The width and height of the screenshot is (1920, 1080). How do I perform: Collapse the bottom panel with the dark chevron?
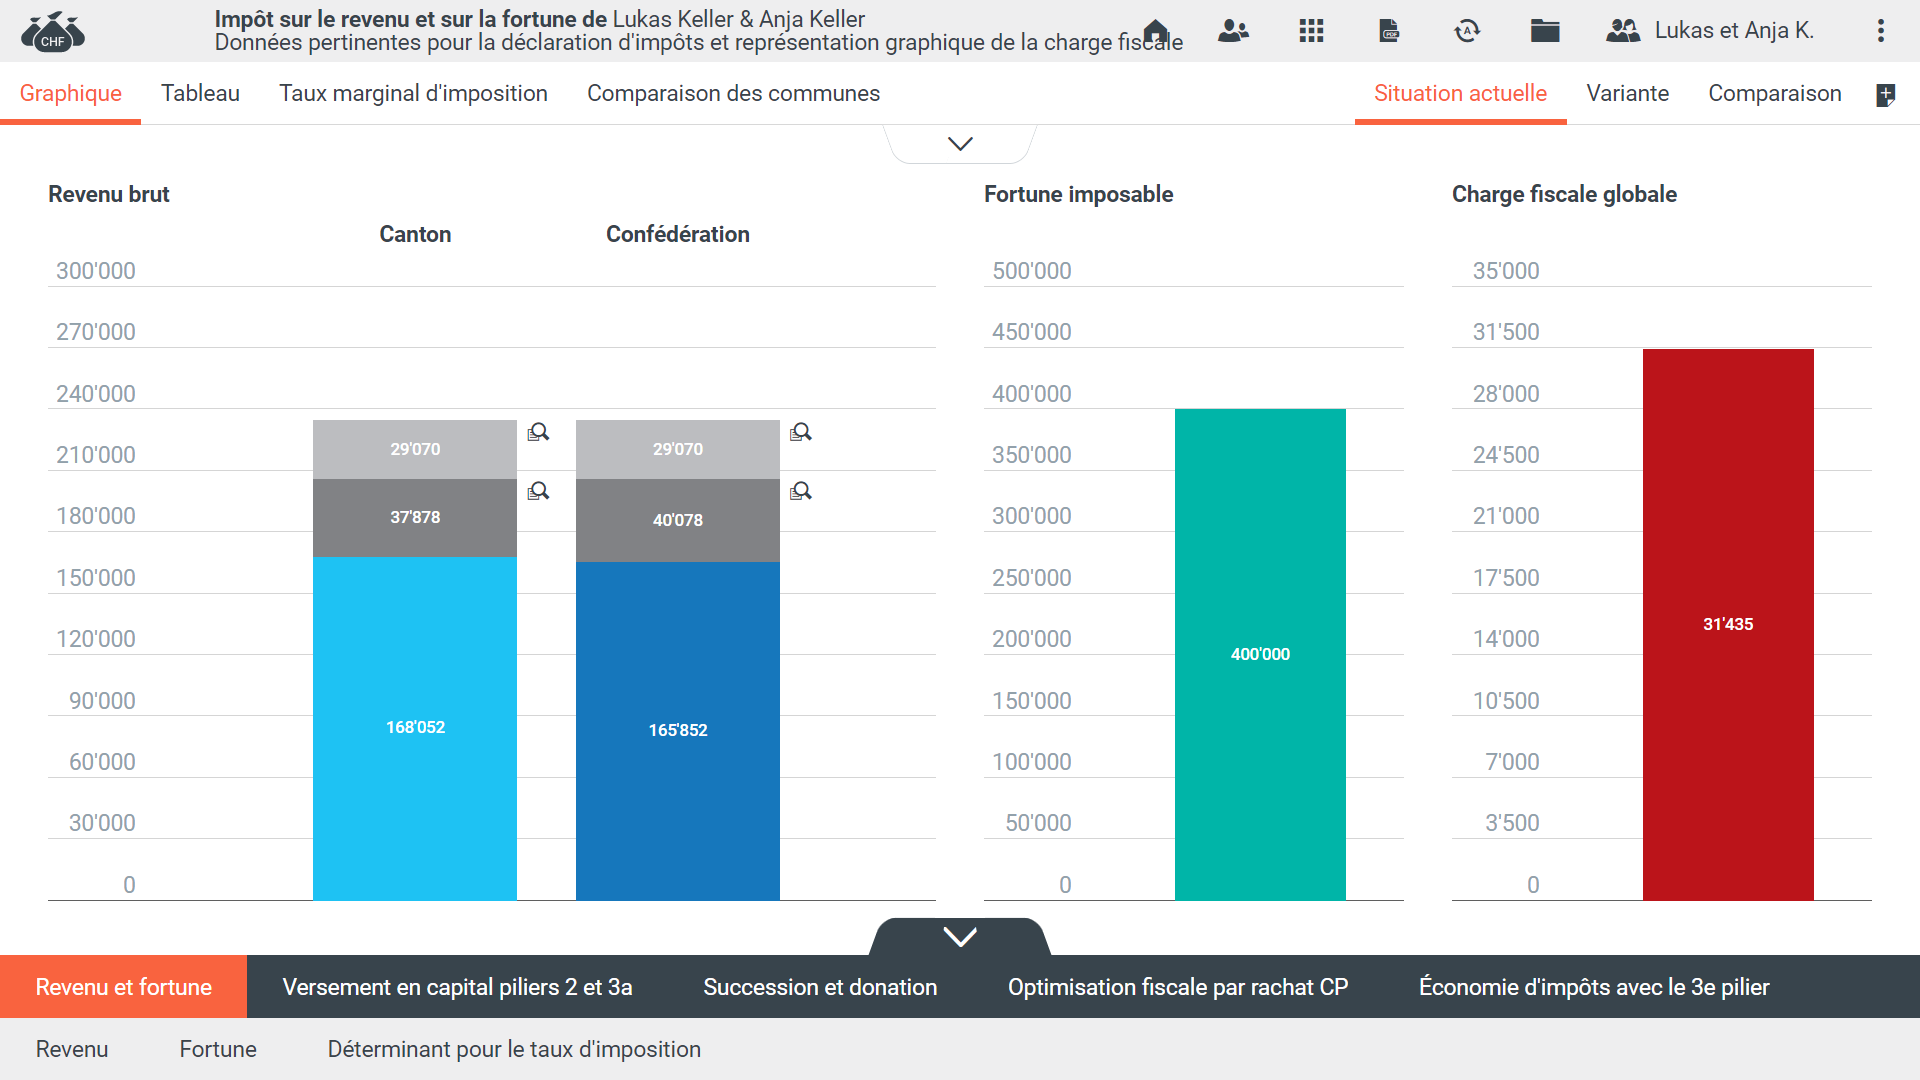pos(960,937)
